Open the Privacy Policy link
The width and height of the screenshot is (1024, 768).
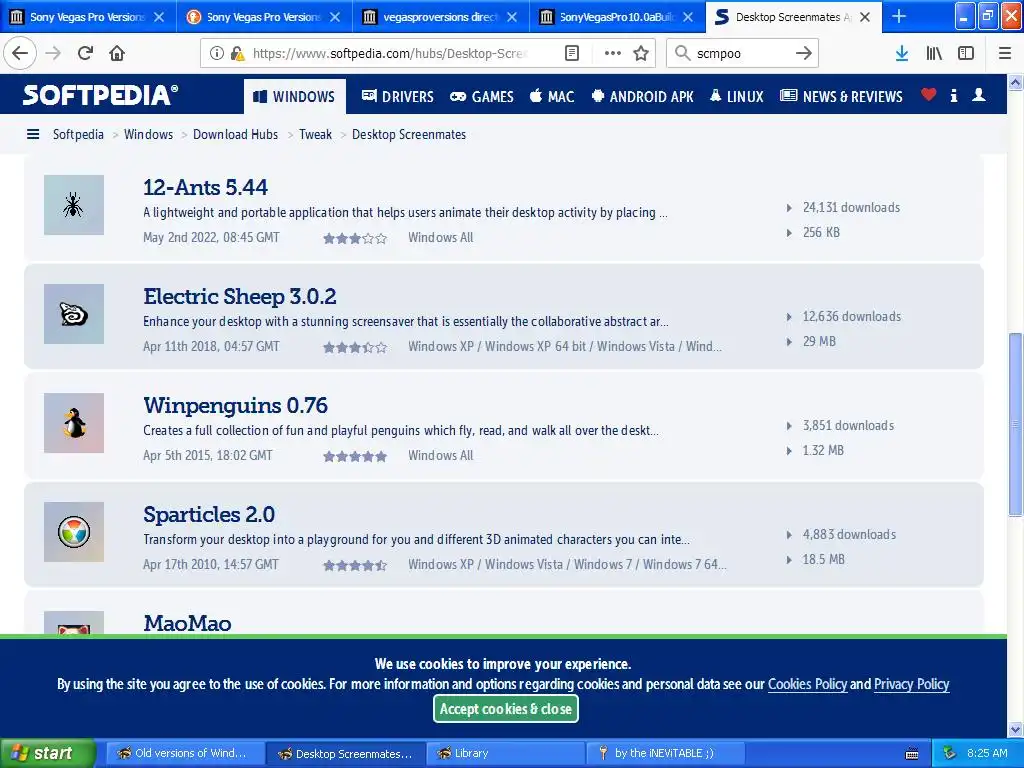coord(911,684)
